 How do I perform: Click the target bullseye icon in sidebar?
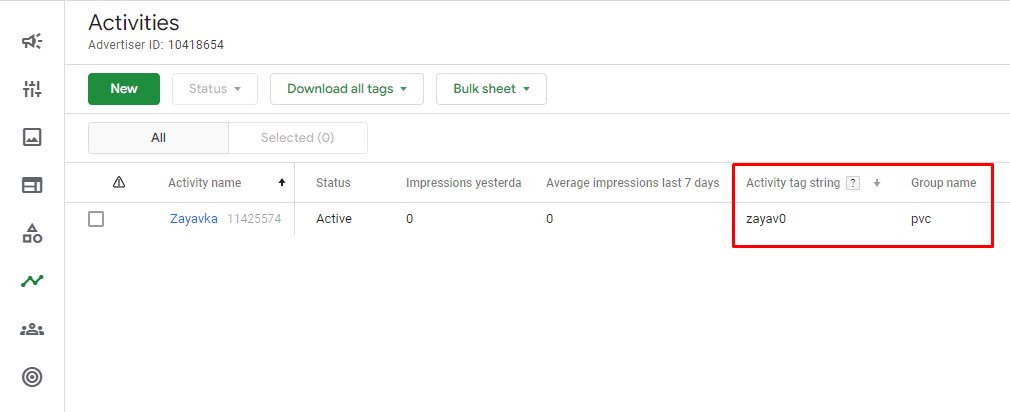[x=32, y=377]
